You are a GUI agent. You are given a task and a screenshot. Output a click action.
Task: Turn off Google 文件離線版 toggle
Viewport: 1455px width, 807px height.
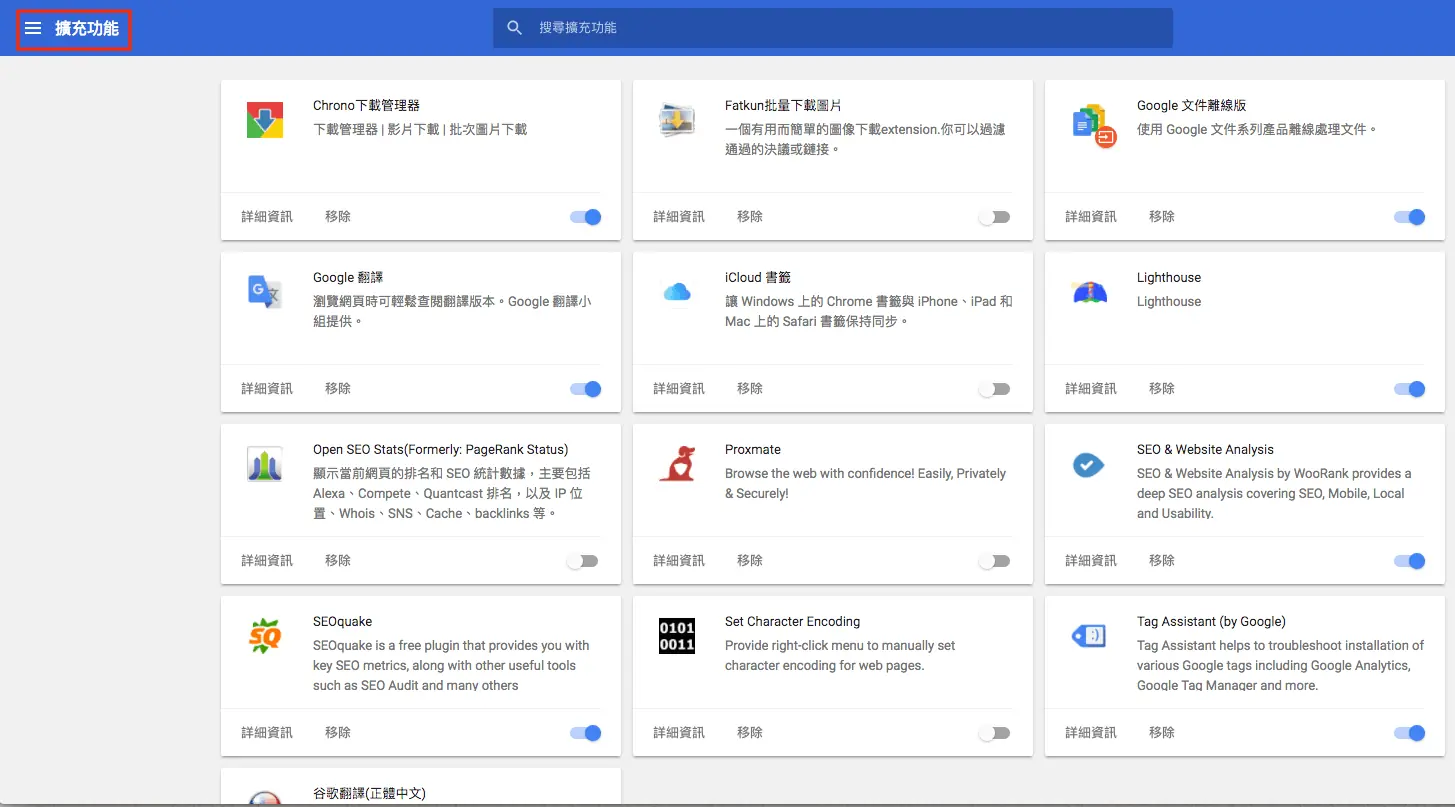[x=1410, y=217]
